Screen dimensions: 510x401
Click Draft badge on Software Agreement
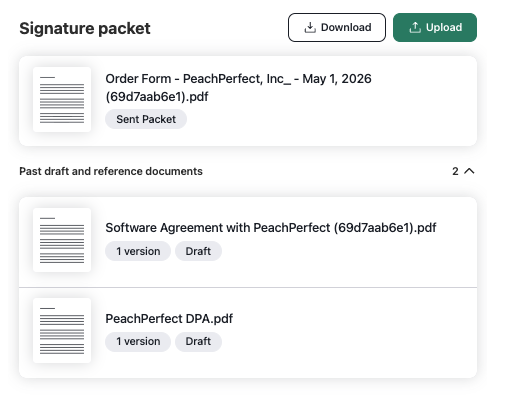[x=198, y=251]
